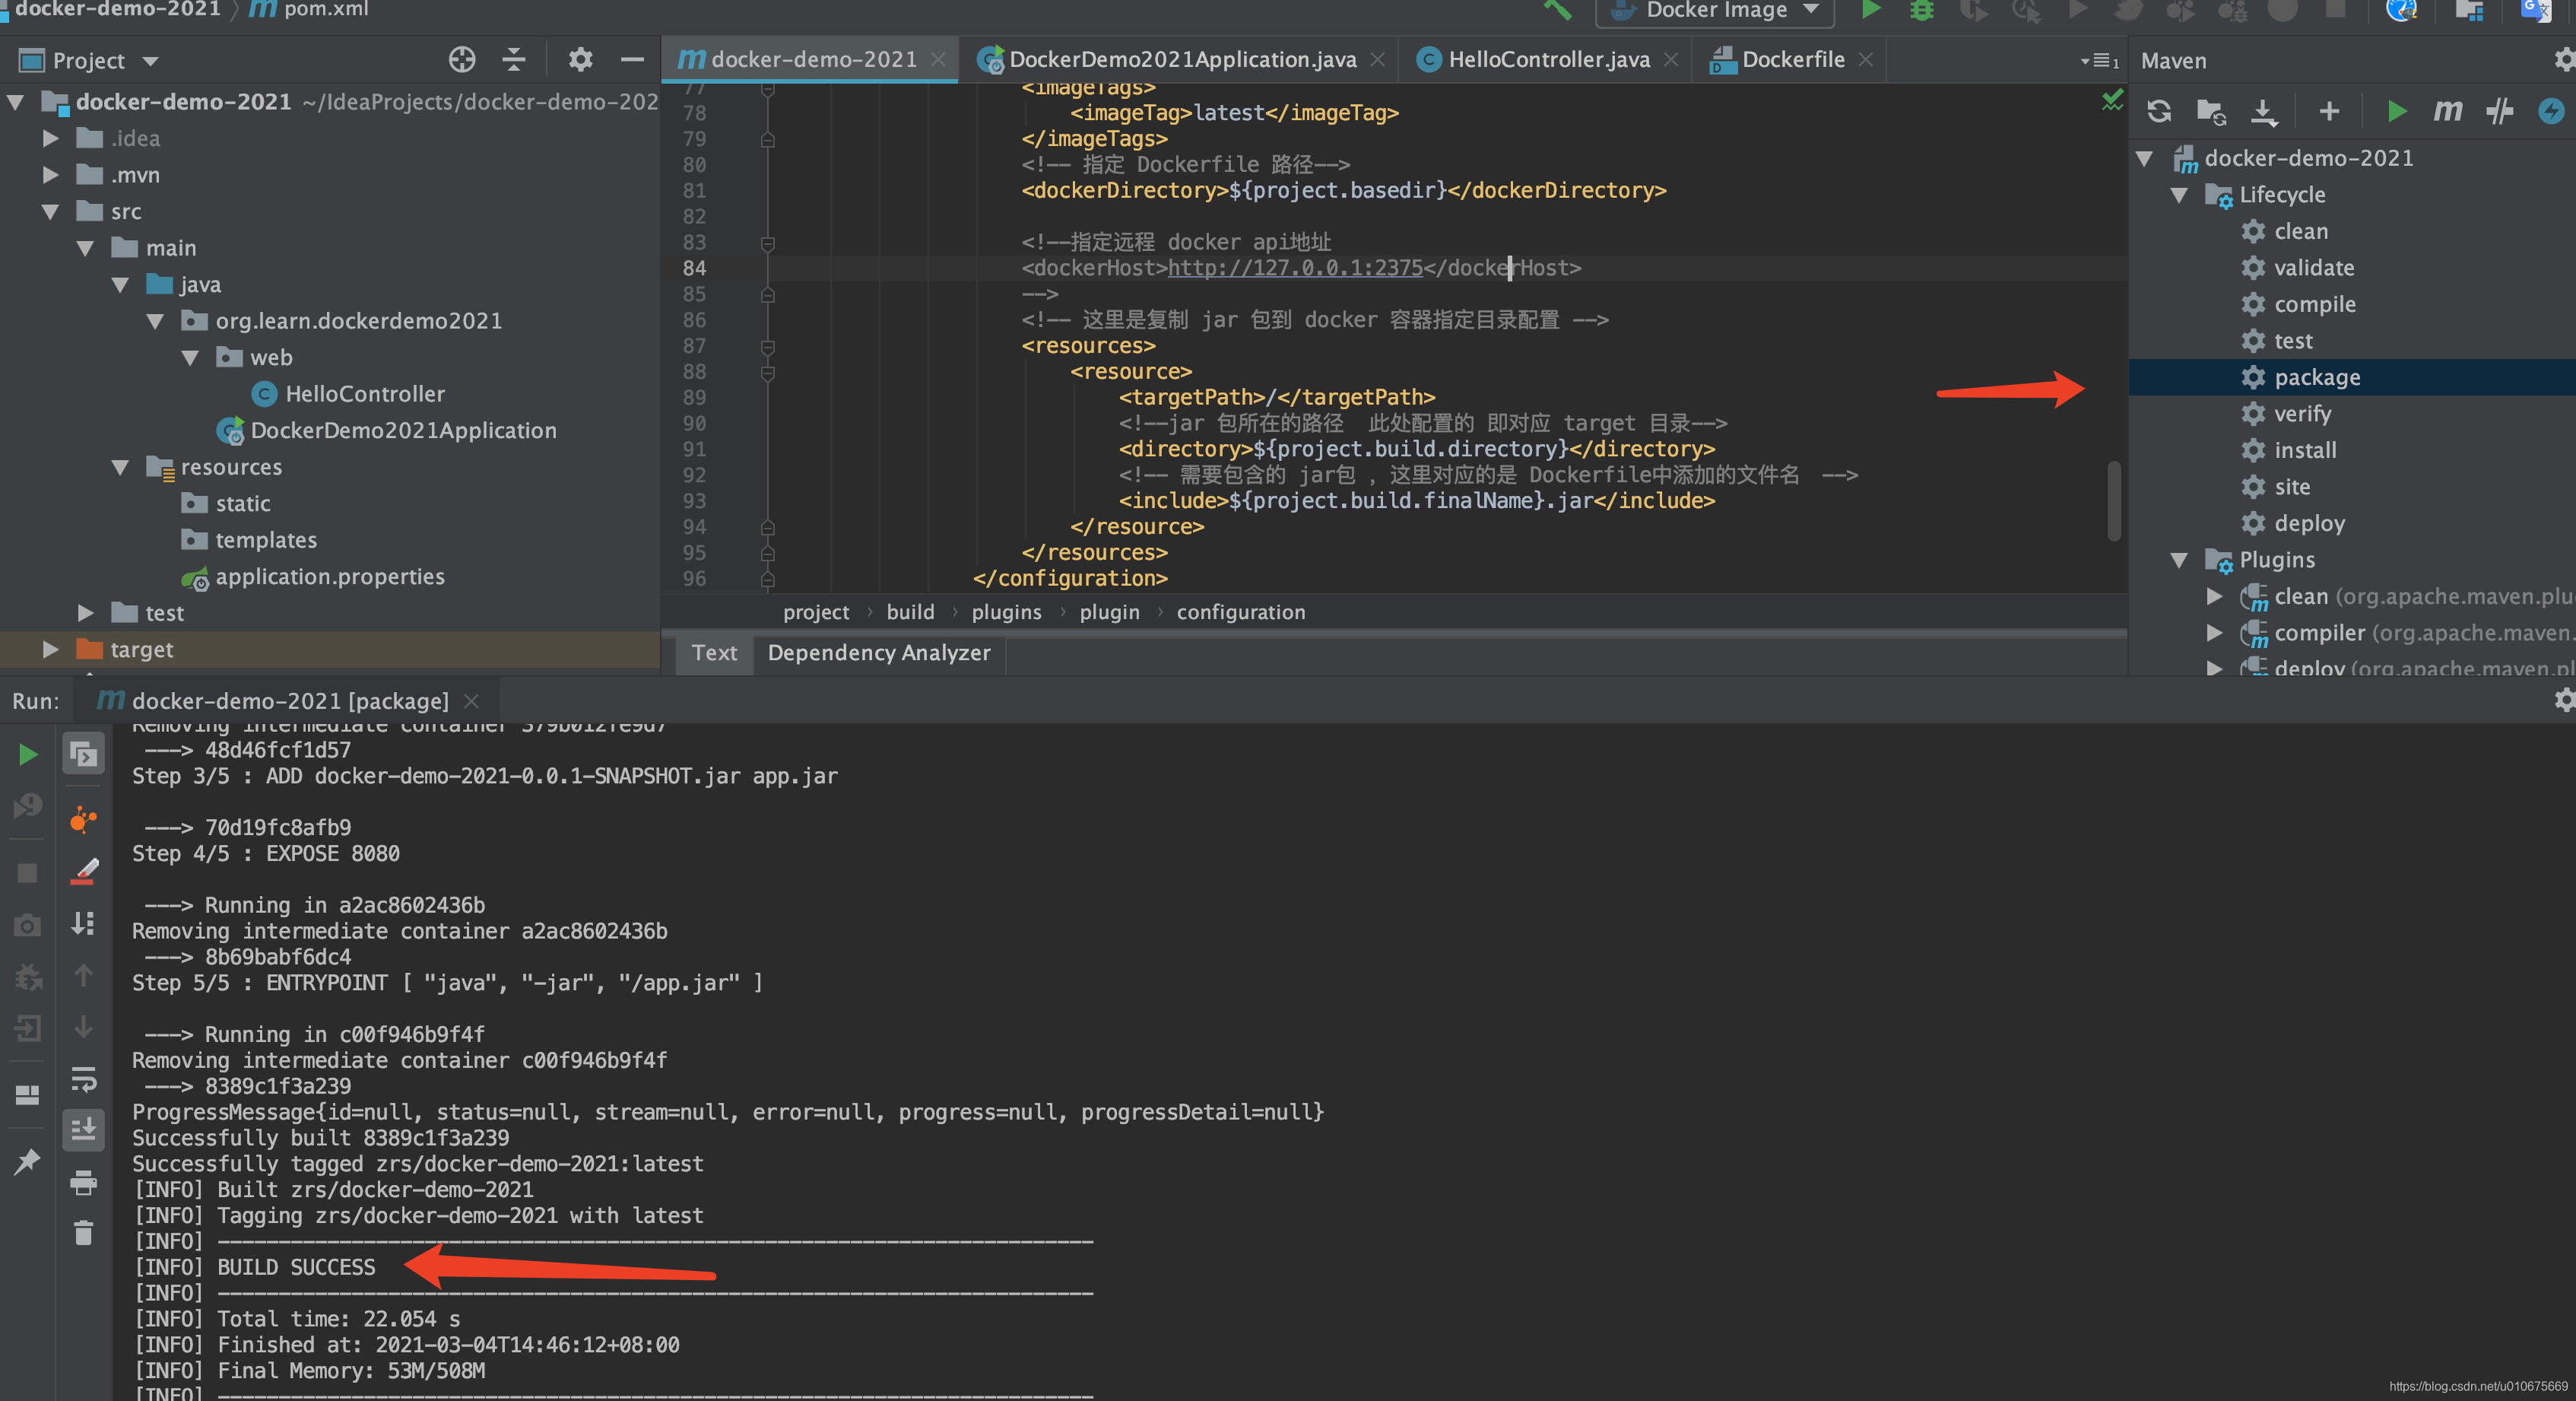Viewport: 2576px width, 1401px height.
Task: Click the plugins breadcrumb below the editor
Action: [1006, 611]
